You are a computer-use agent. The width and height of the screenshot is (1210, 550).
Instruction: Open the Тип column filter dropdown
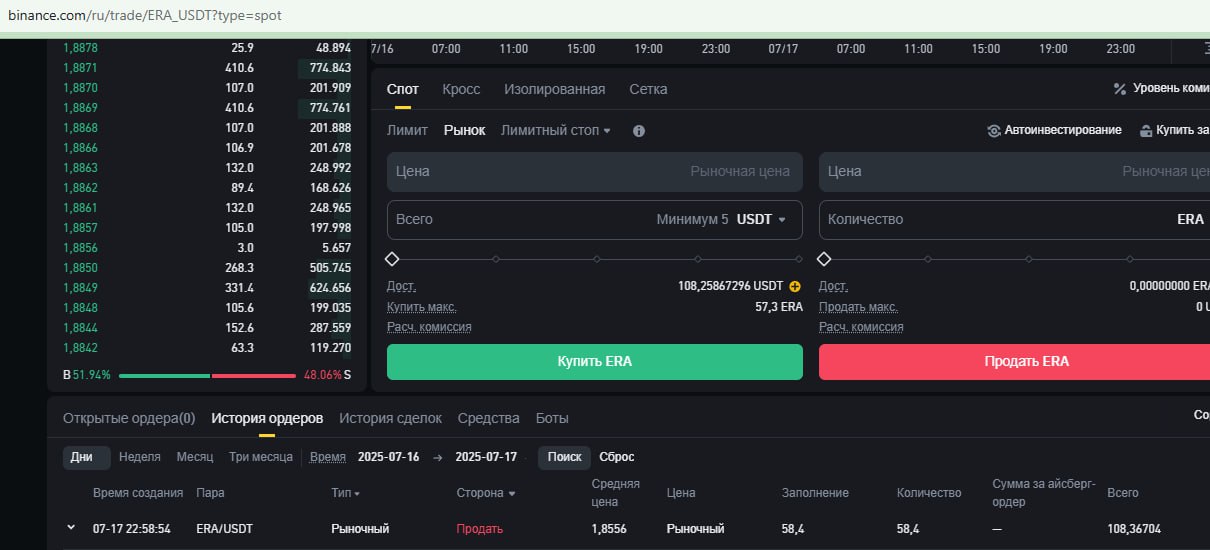pos(345,493)
